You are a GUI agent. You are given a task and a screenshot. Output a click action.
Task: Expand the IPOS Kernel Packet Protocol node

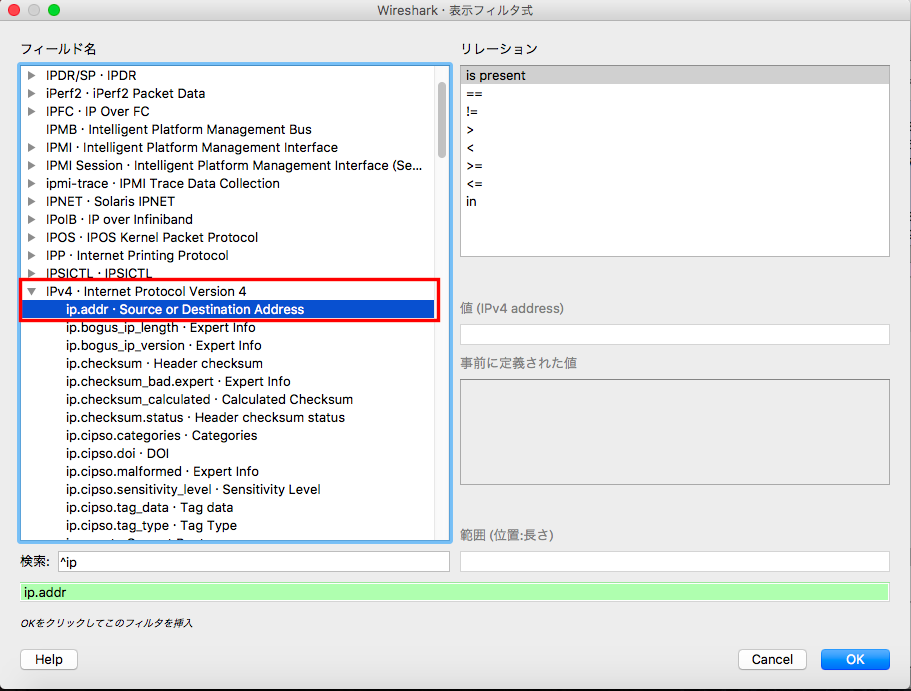click(32, 238)
